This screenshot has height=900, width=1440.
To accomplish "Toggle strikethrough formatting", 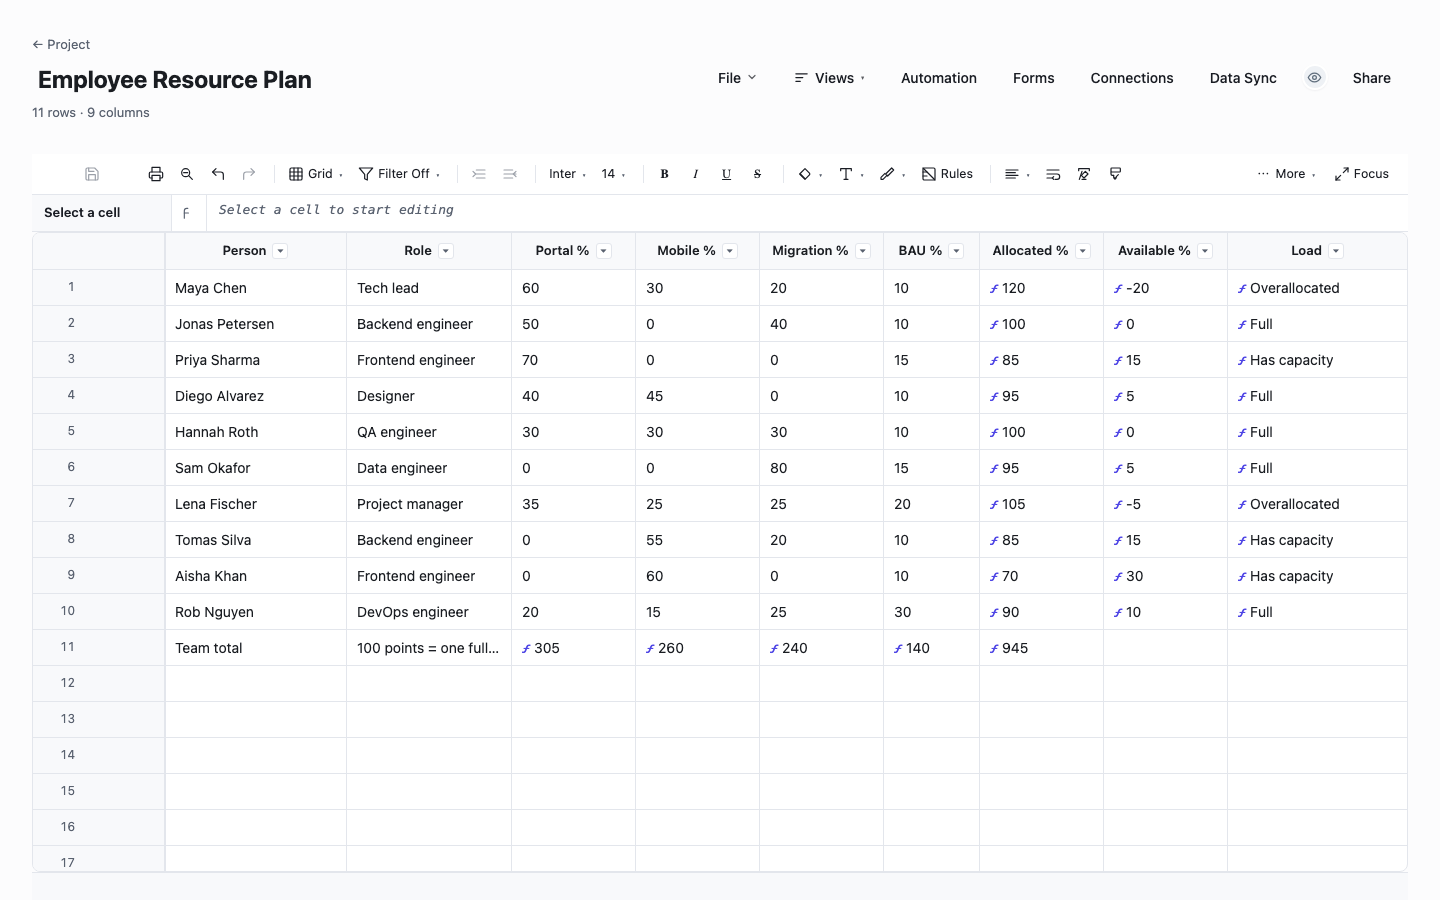I will [x=757, y=174].
